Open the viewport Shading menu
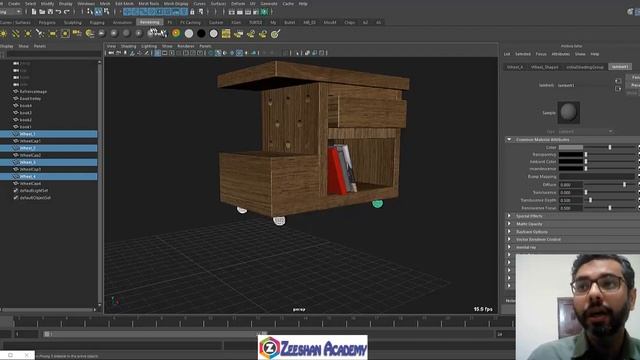The height and width of the screenshot is (360, 640). 128,46
